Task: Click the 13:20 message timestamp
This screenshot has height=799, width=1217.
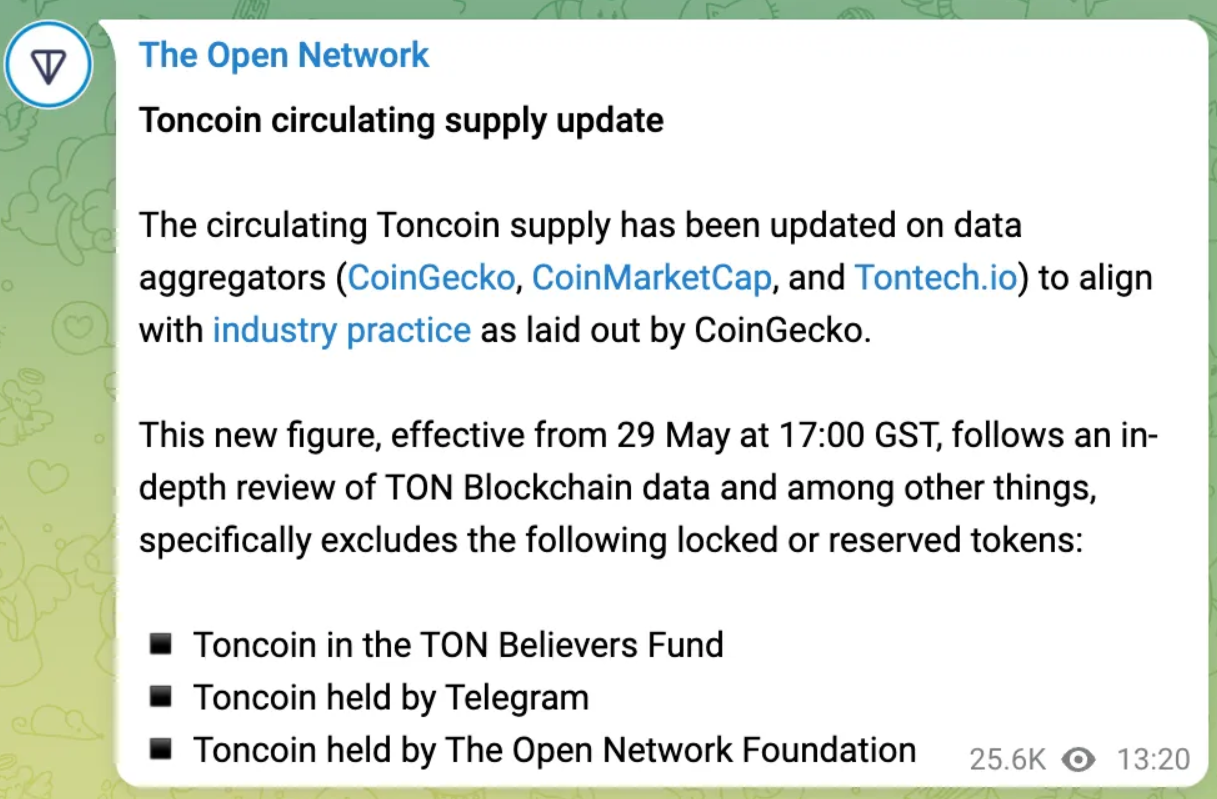Action: pos(1154,760)
